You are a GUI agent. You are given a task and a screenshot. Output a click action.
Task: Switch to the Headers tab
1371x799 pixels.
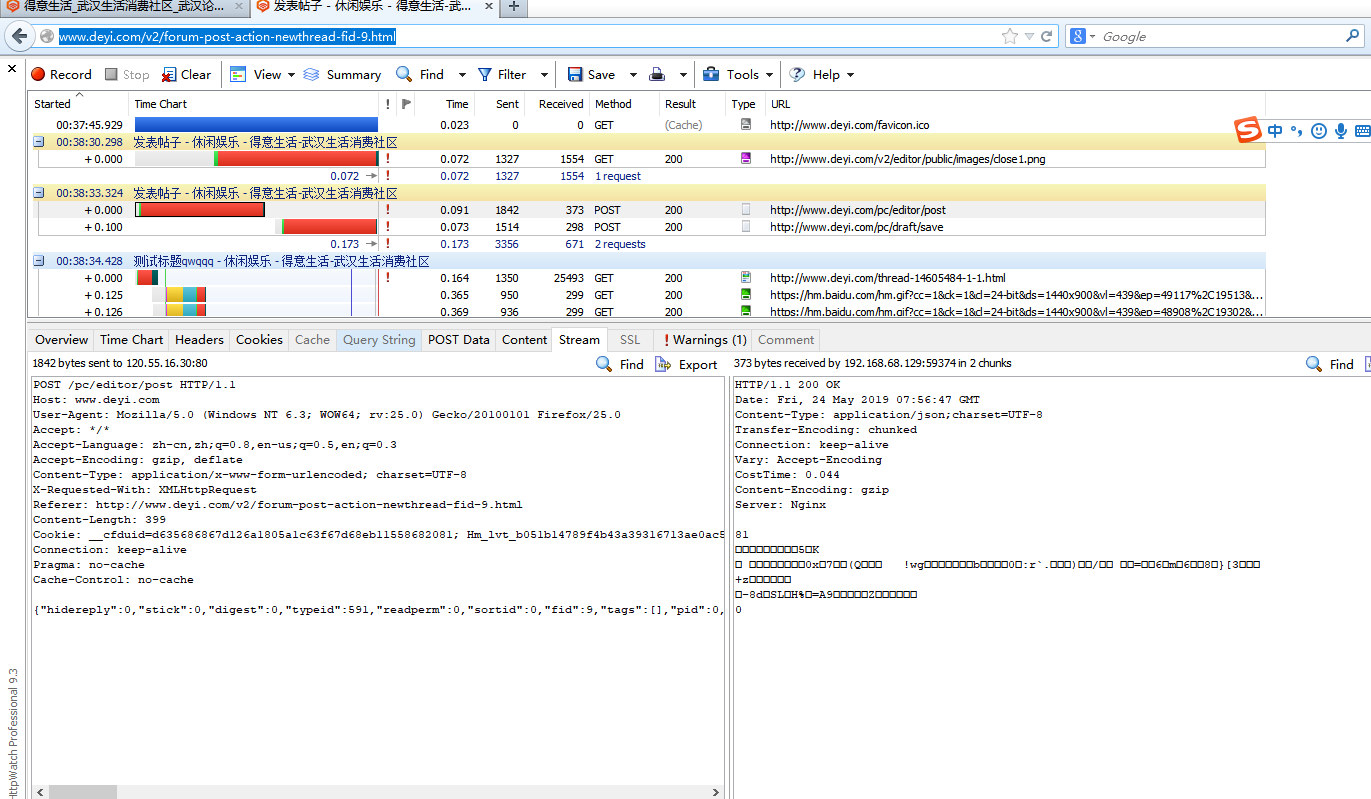(x=199, y=339)
